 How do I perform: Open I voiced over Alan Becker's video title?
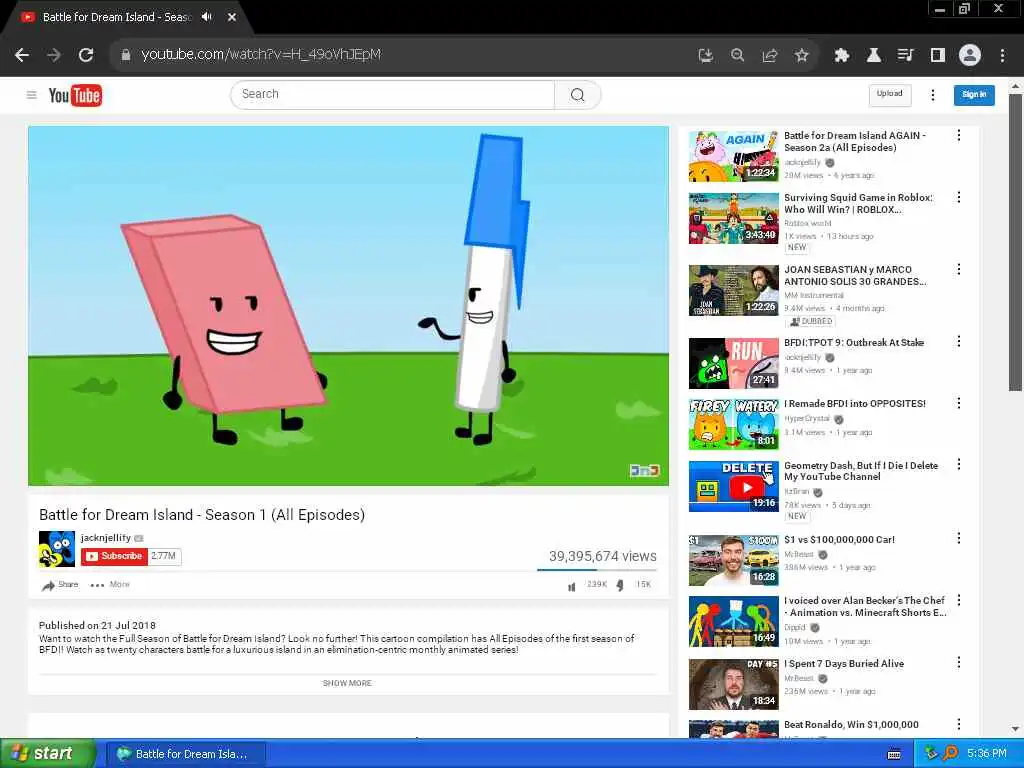tap(865, 607)
